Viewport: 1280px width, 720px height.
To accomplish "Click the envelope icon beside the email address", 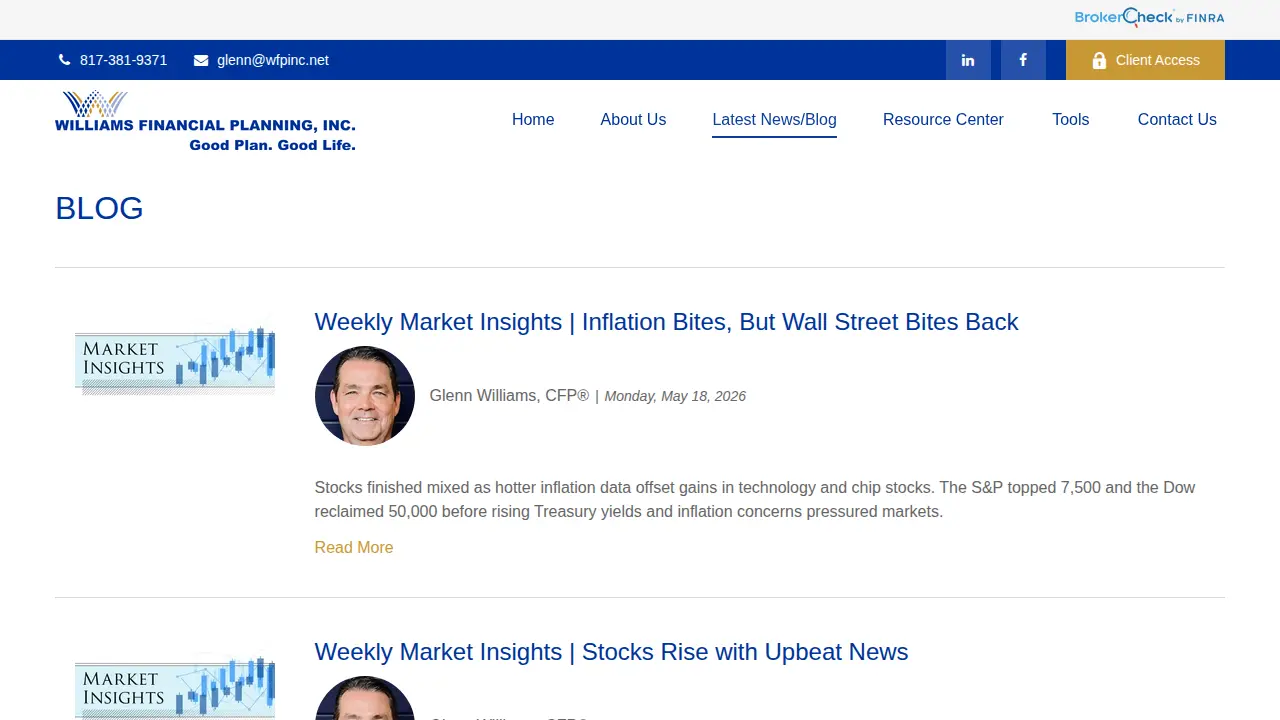I will point(201,60).
